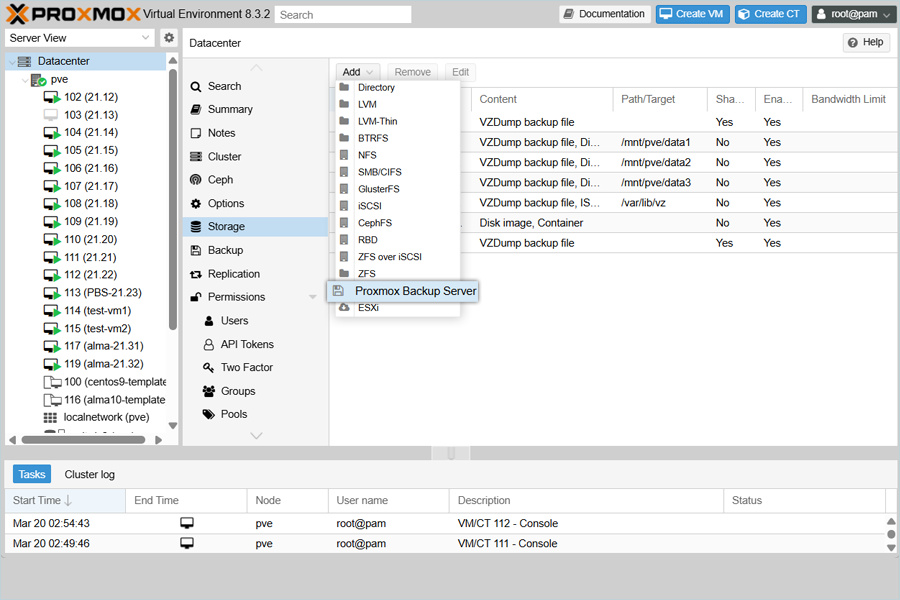900x600 pixels.
Task: Select the Replication icon in sidebar
Action: click(x=196, y=274)
